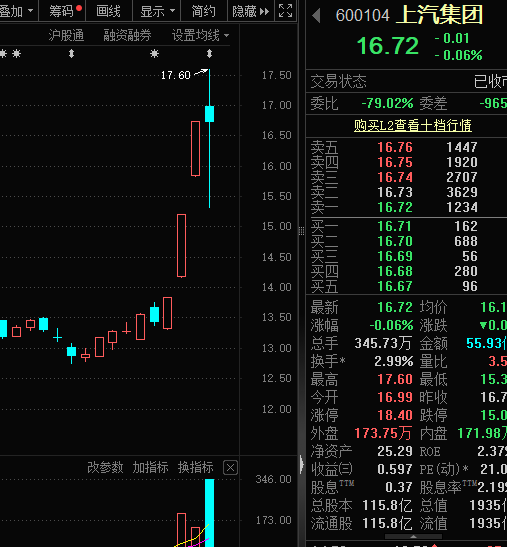The width and height of the screenshot is (507, 547).
Task: Click the 交易状态 row label
Action: [x=338, y=82]
